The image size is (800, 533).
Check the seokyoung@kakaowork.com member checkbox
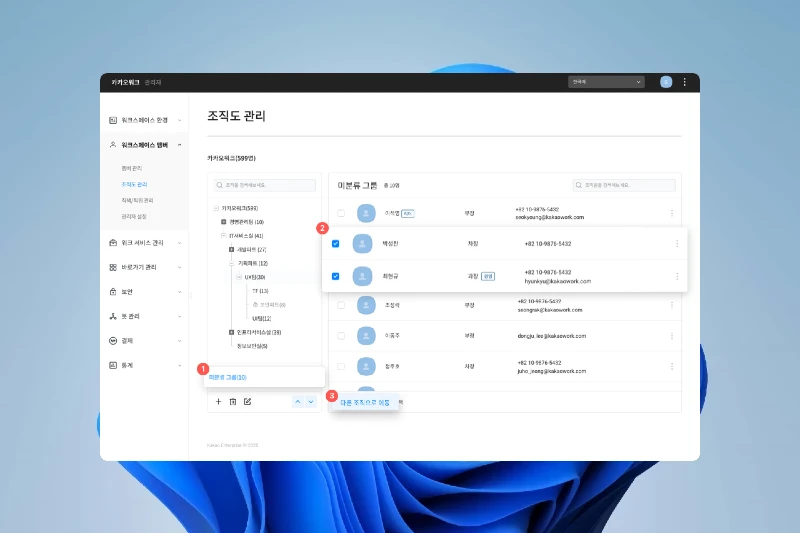[x=341, y=213]
